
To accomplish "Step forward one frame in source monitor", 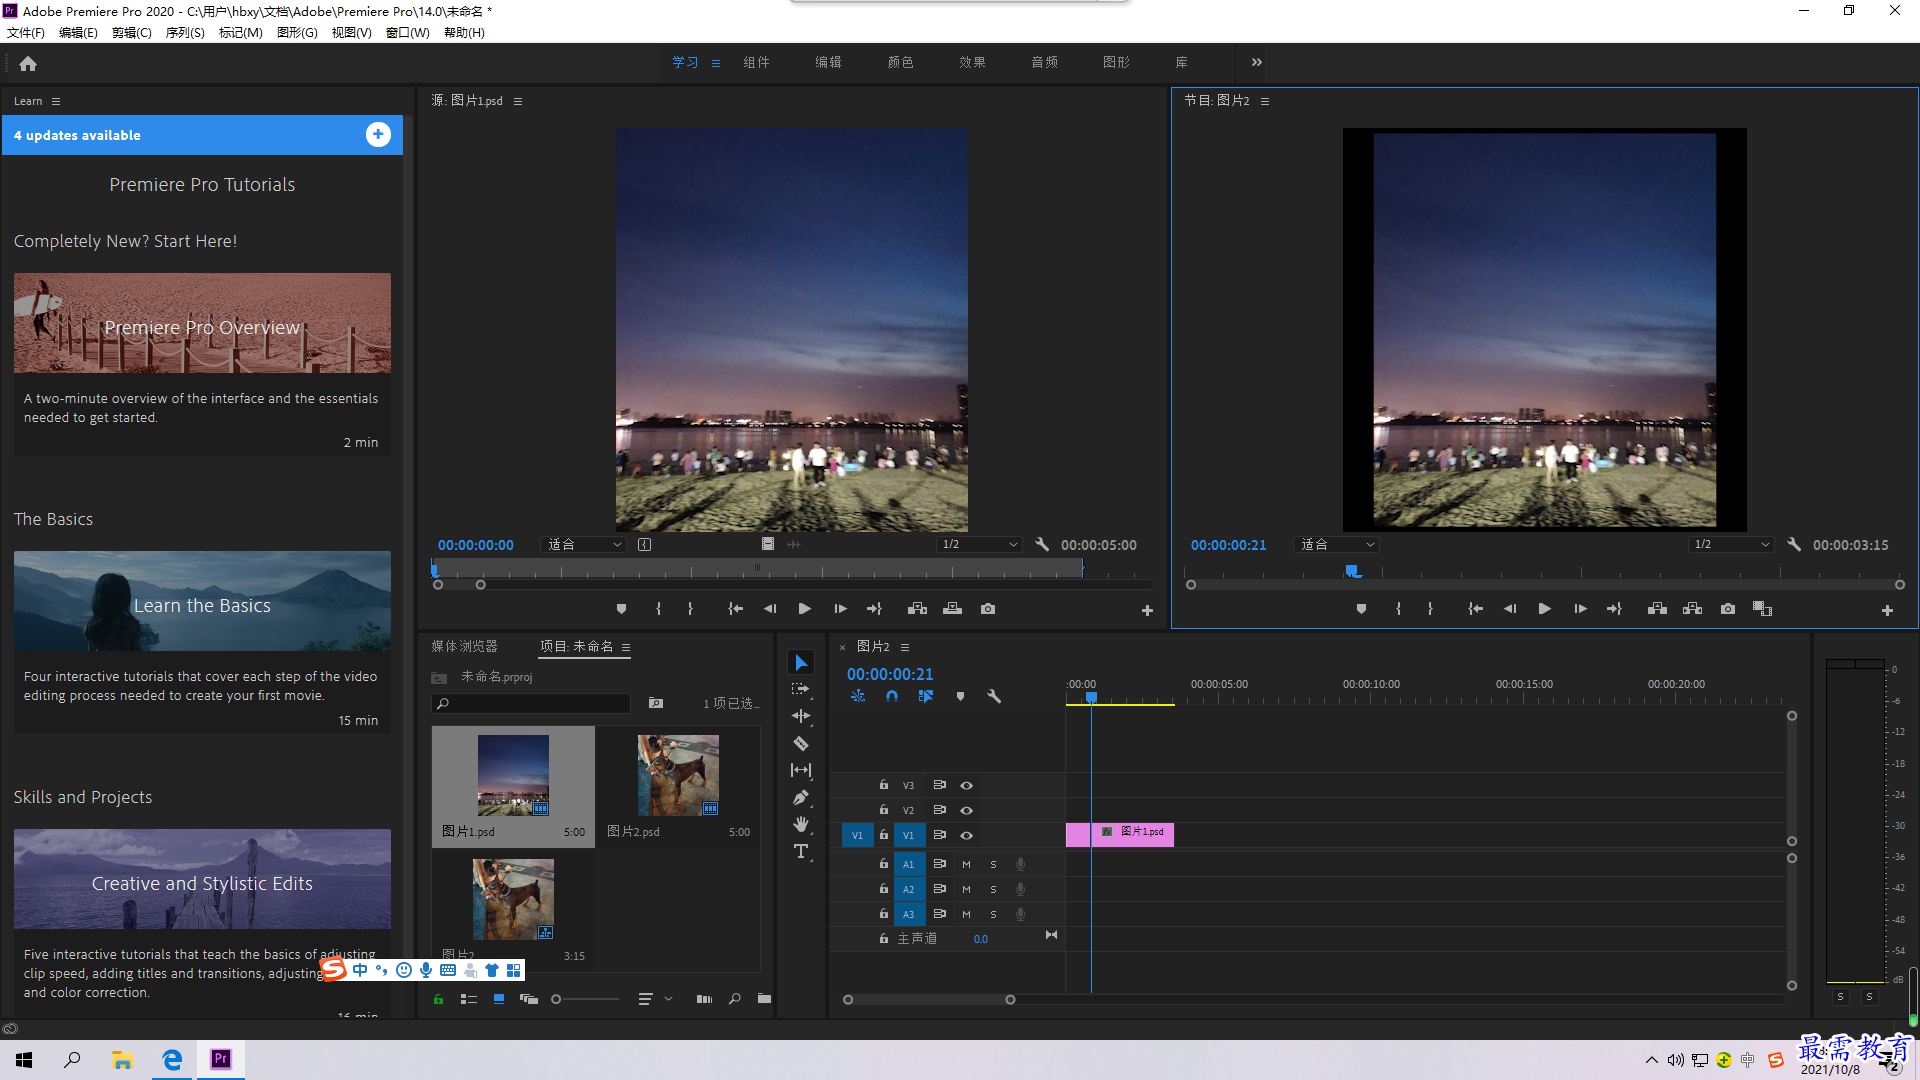I will (840, 608).
